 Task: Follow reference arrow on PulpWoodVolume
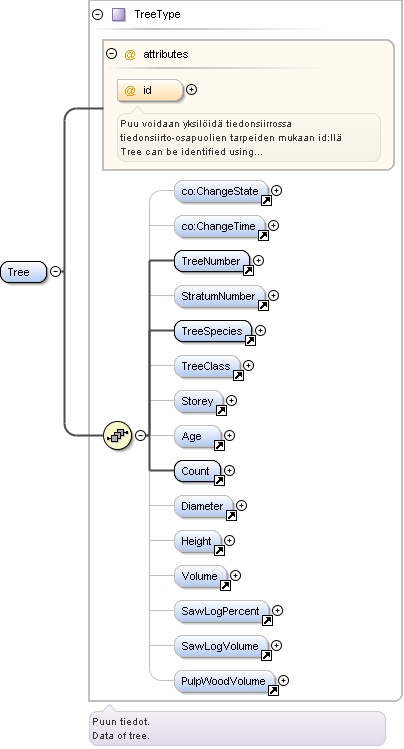pyautogui.click(x=273, y=691)
